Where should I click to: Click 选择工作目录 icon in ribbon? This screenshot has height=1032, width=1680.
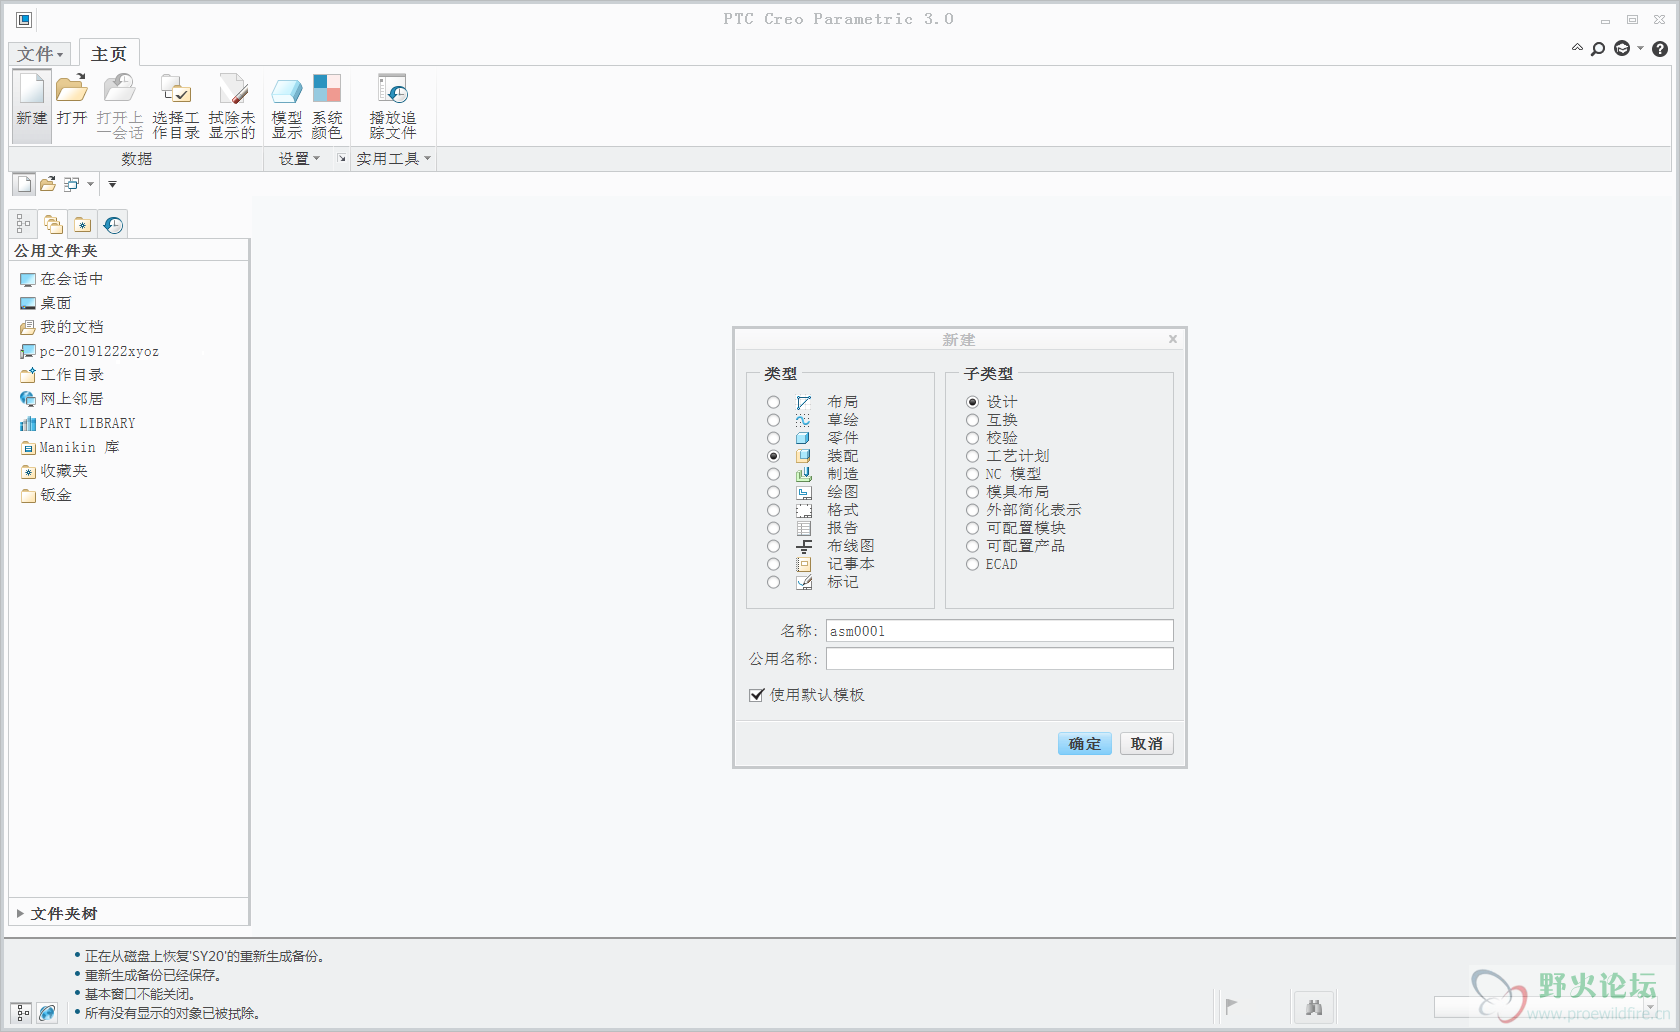coord(176,106)
